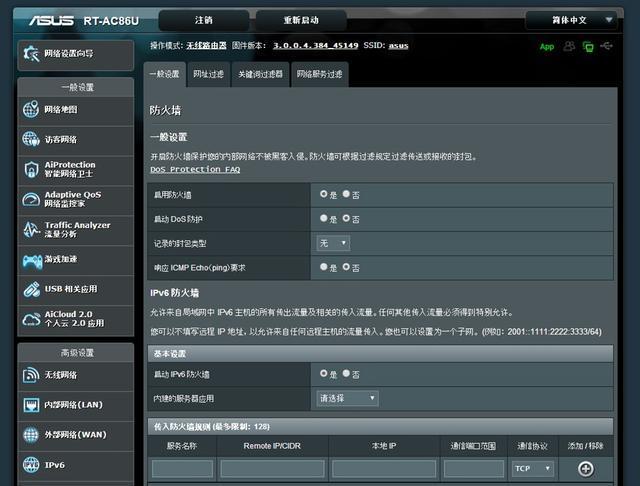Switch to the URL Filter tab
The width and height of the screenshot is (640, 486).
pos(209,74)
